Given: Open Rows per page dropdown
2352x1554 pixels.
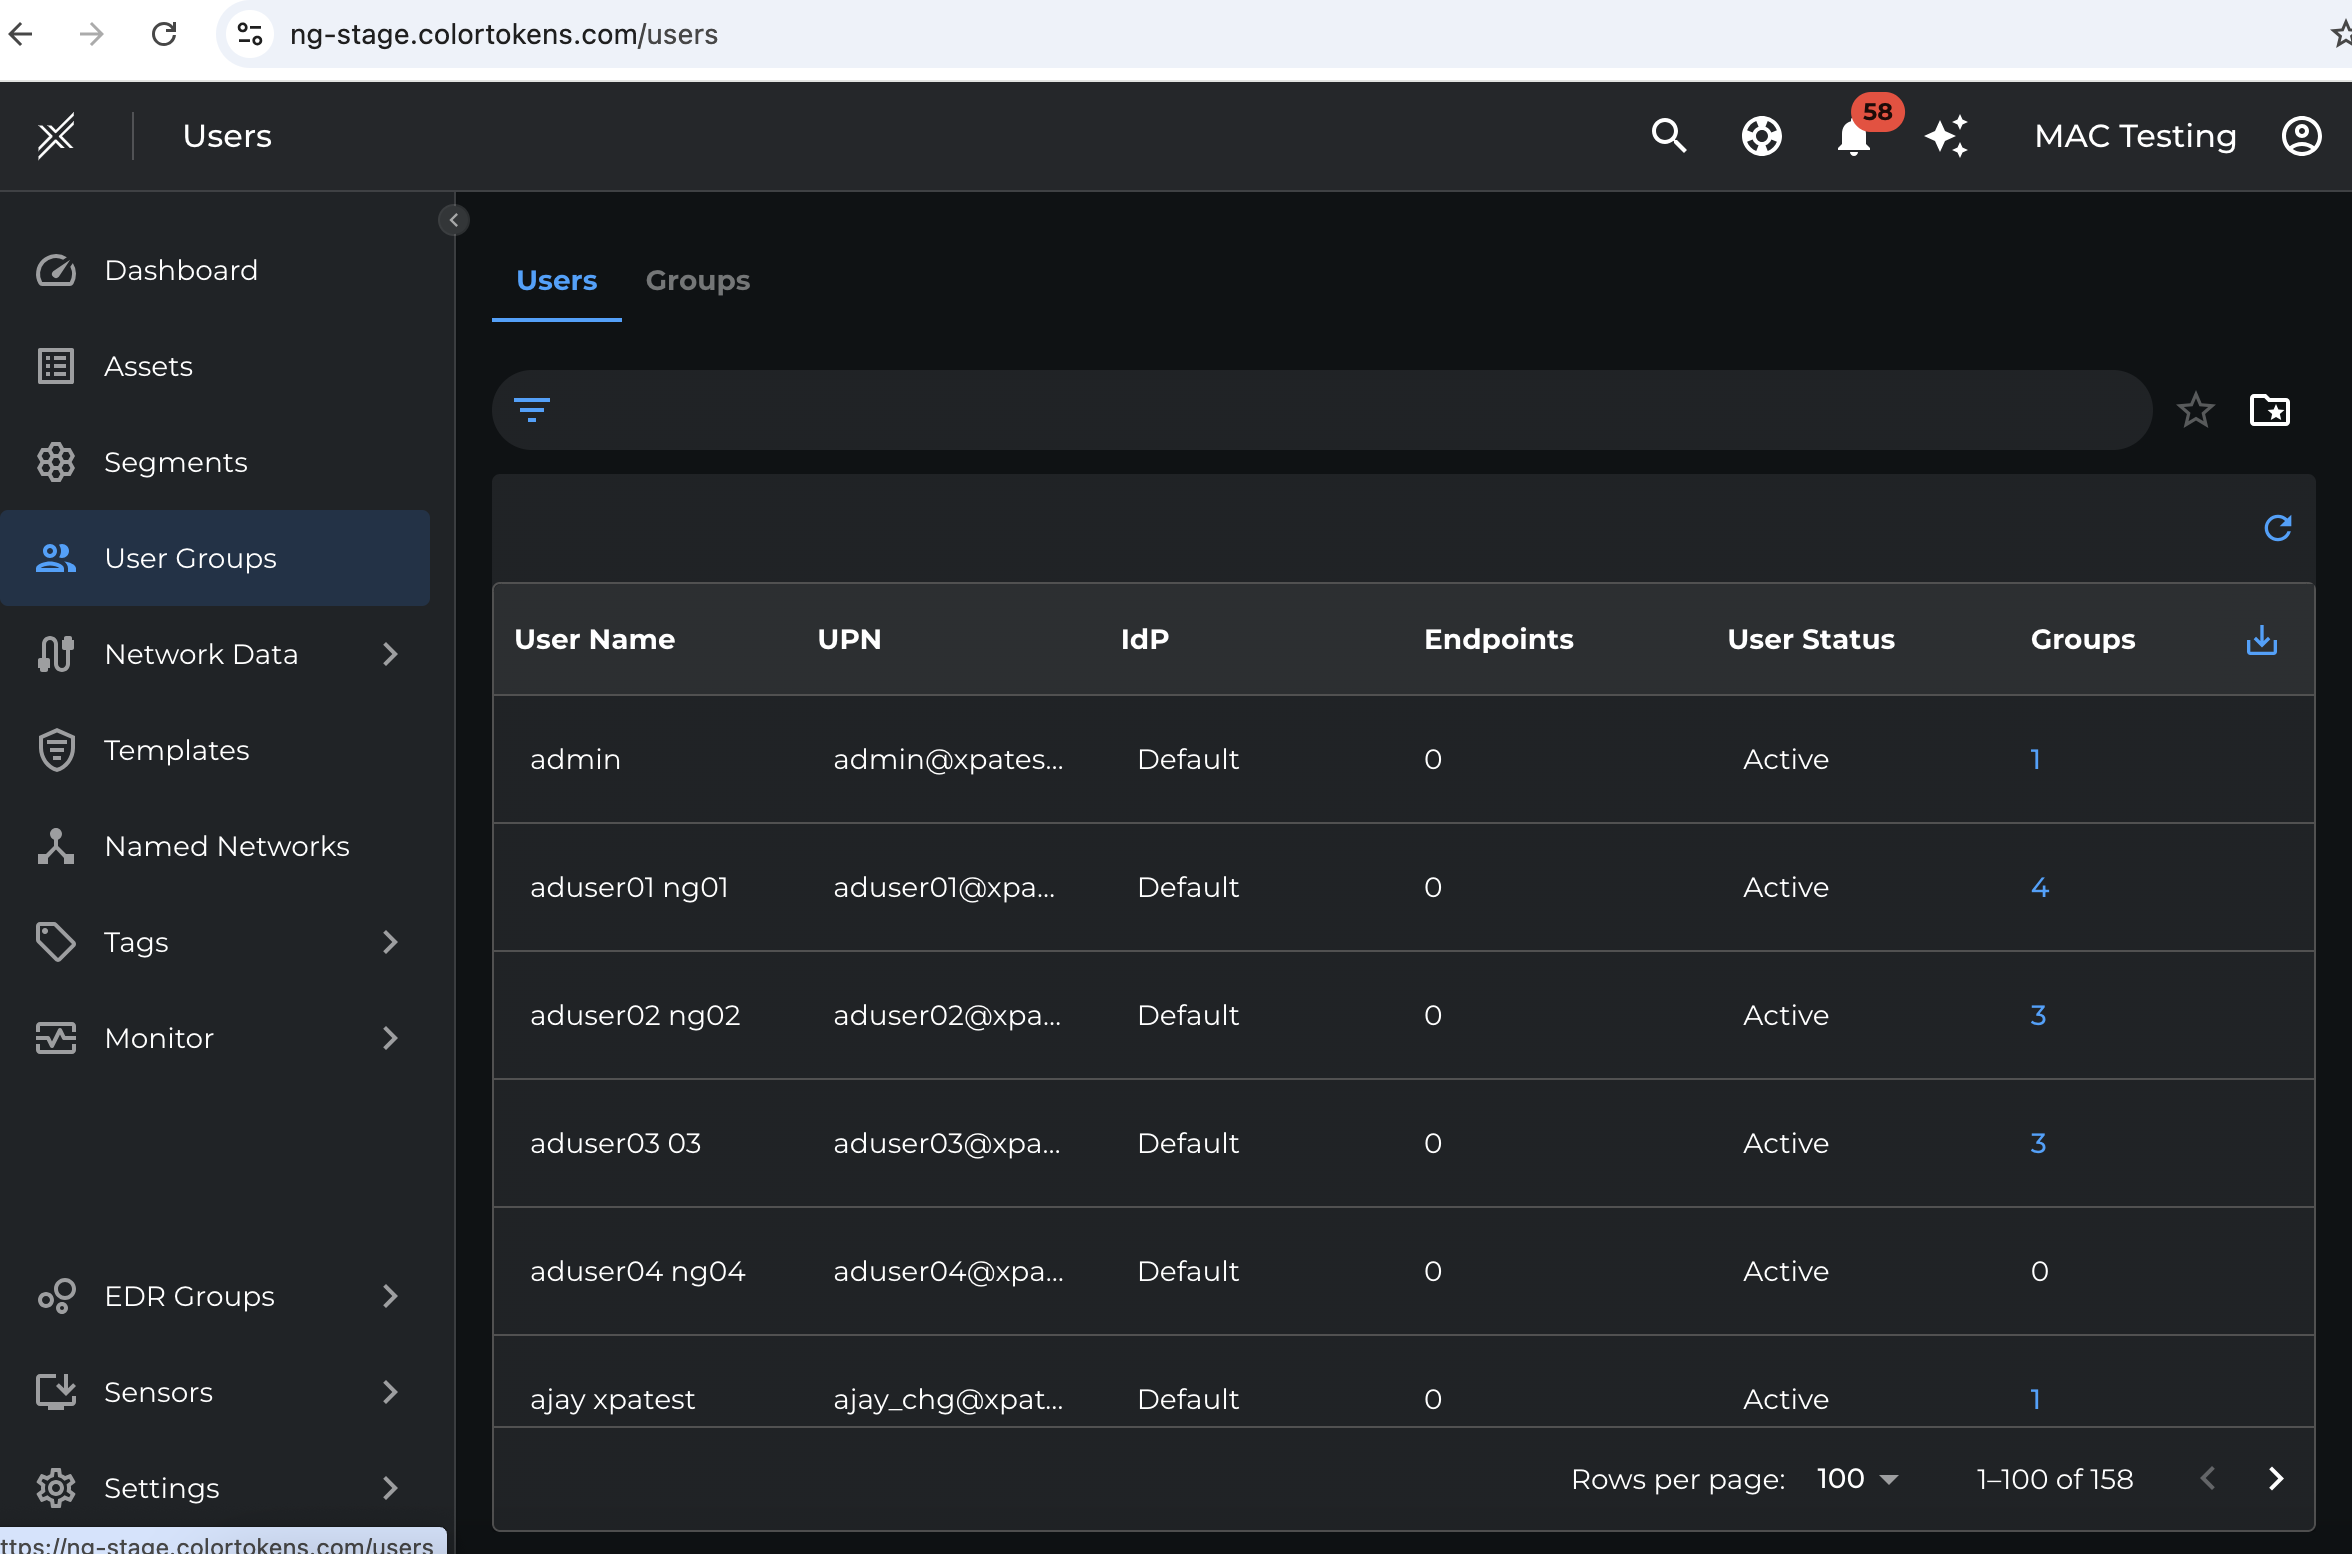Looking at the screenshot, I should pos(1856,1479).
